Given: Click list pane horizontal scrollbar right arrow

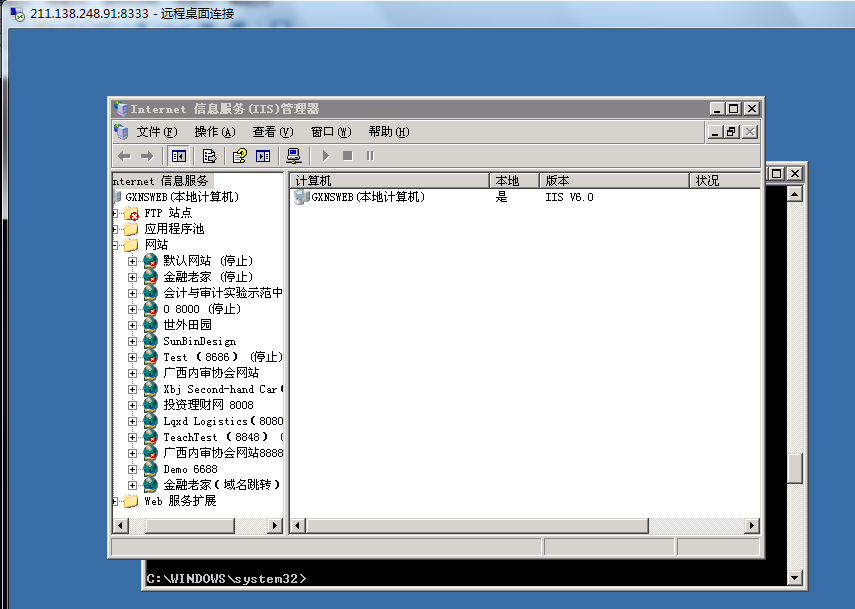Looking at the screenshot, I should click(752, 526).
